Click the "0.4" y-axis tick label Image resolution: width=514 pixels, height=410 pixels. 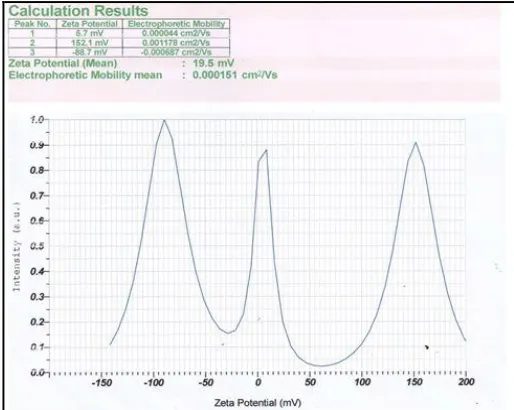pos(37,271)
